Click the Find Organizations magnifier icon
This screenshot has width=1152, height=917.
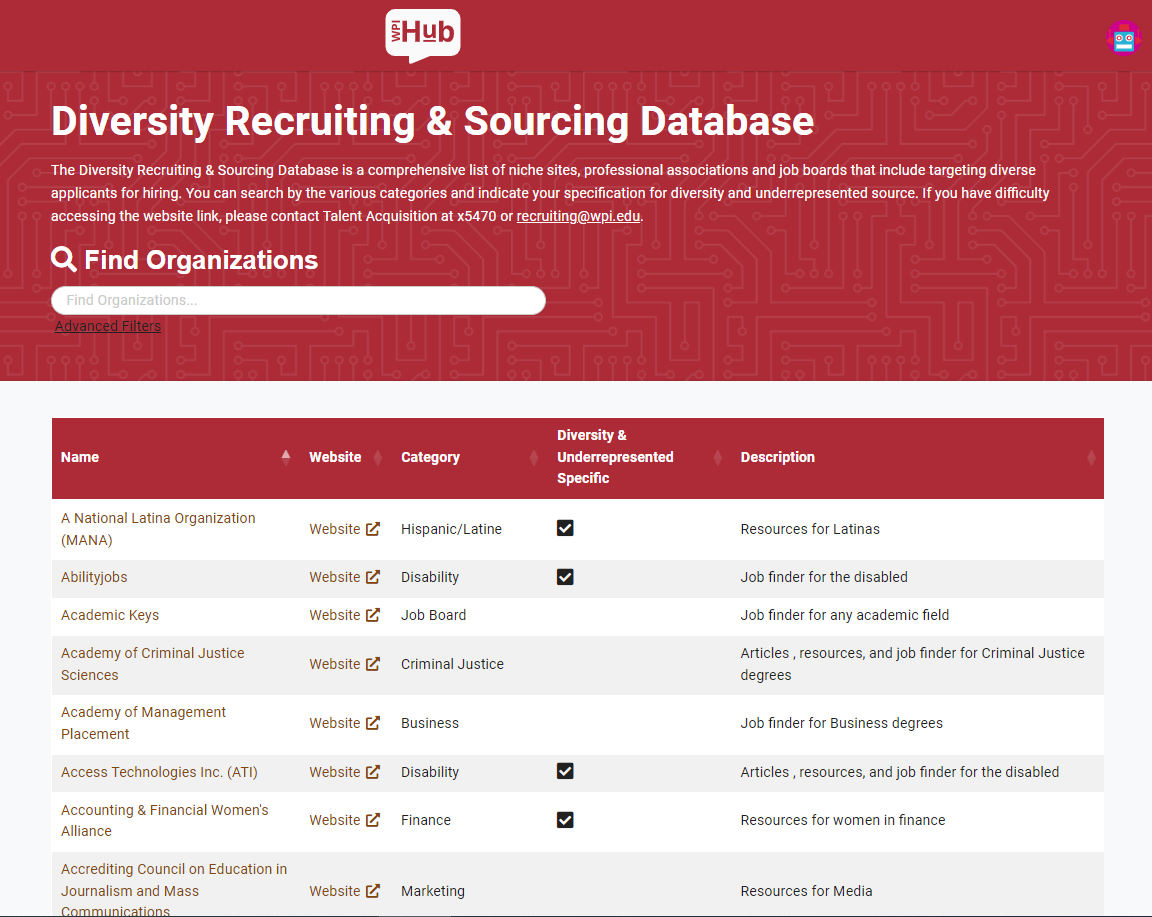[x=64, y=260]
